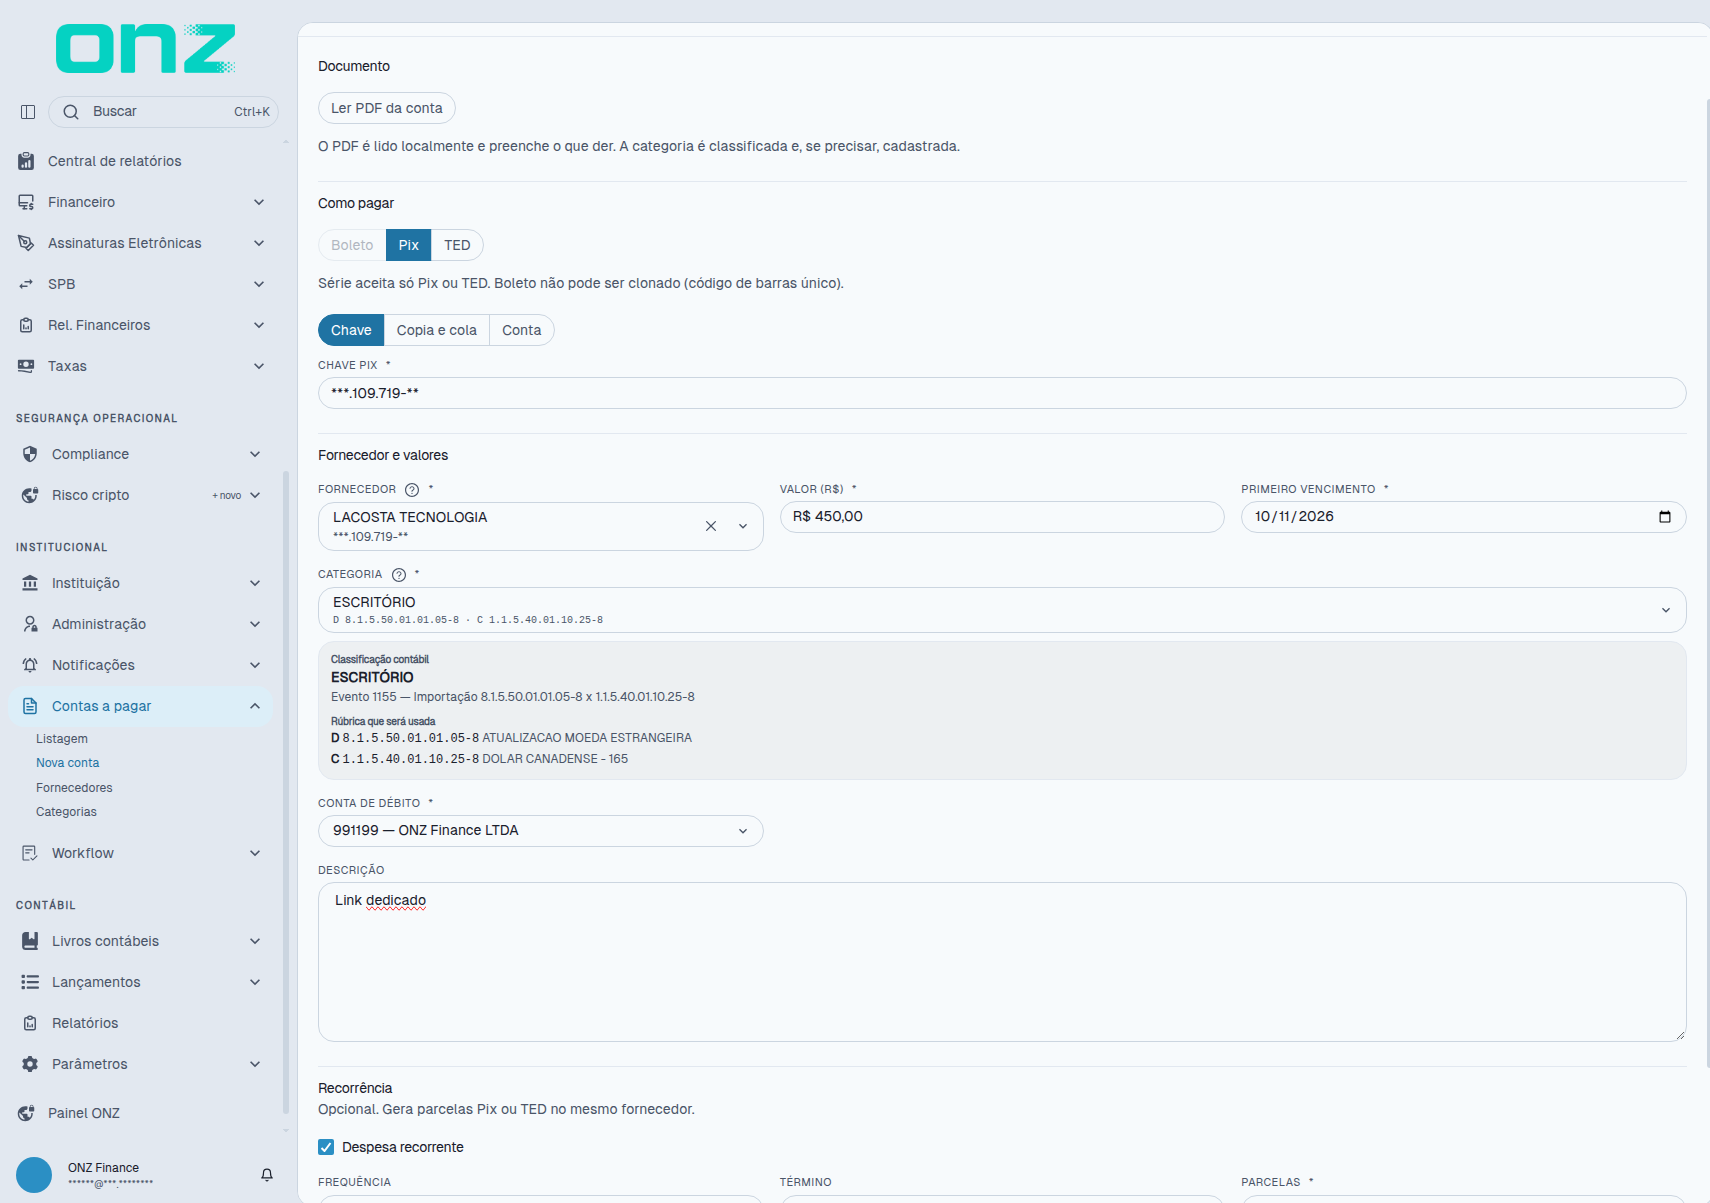1710x1203 pixels.
Task: Expand the Taxas menu chevron
Action: (x=259, y=366)
